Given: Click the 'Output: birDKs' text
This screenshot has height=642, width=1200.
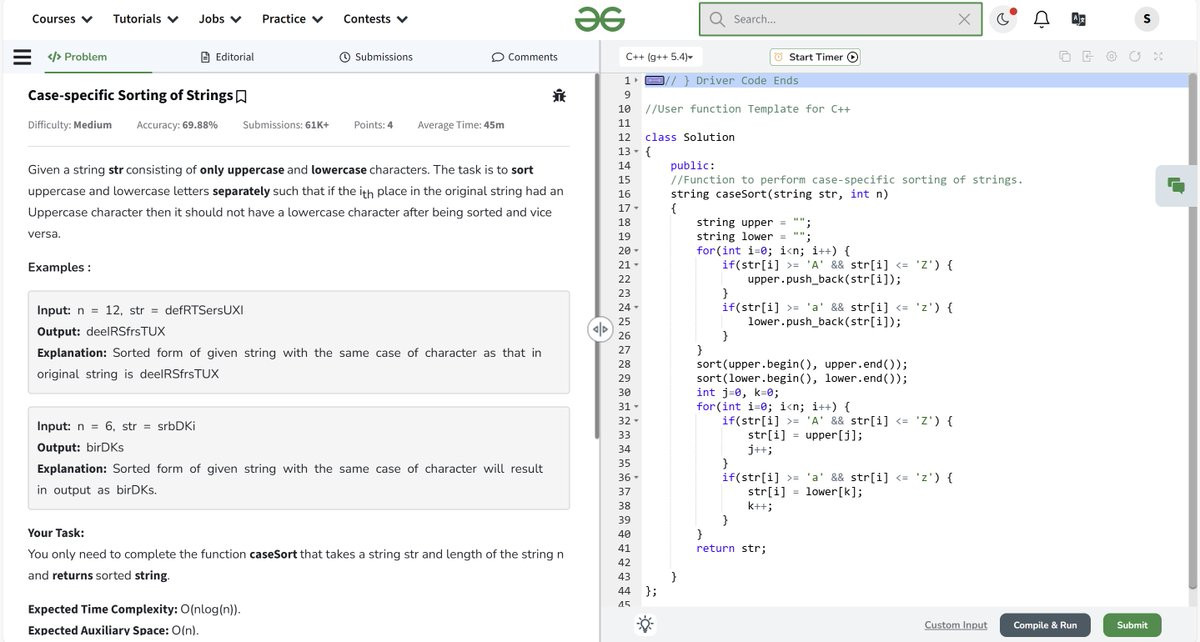Looking at the screenshot, I should tap(80, 447).
